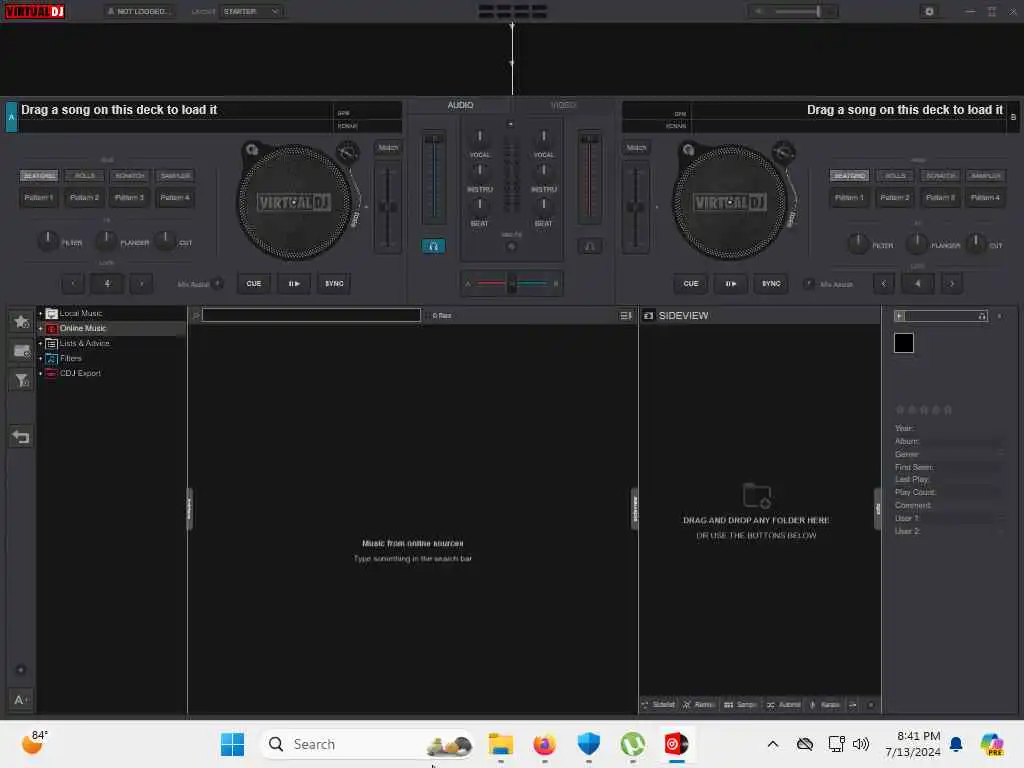The height and width of the screenshot is (768, 1024).
Task: Toggle Mix Assist on the left deck
Action: (218, 283)
